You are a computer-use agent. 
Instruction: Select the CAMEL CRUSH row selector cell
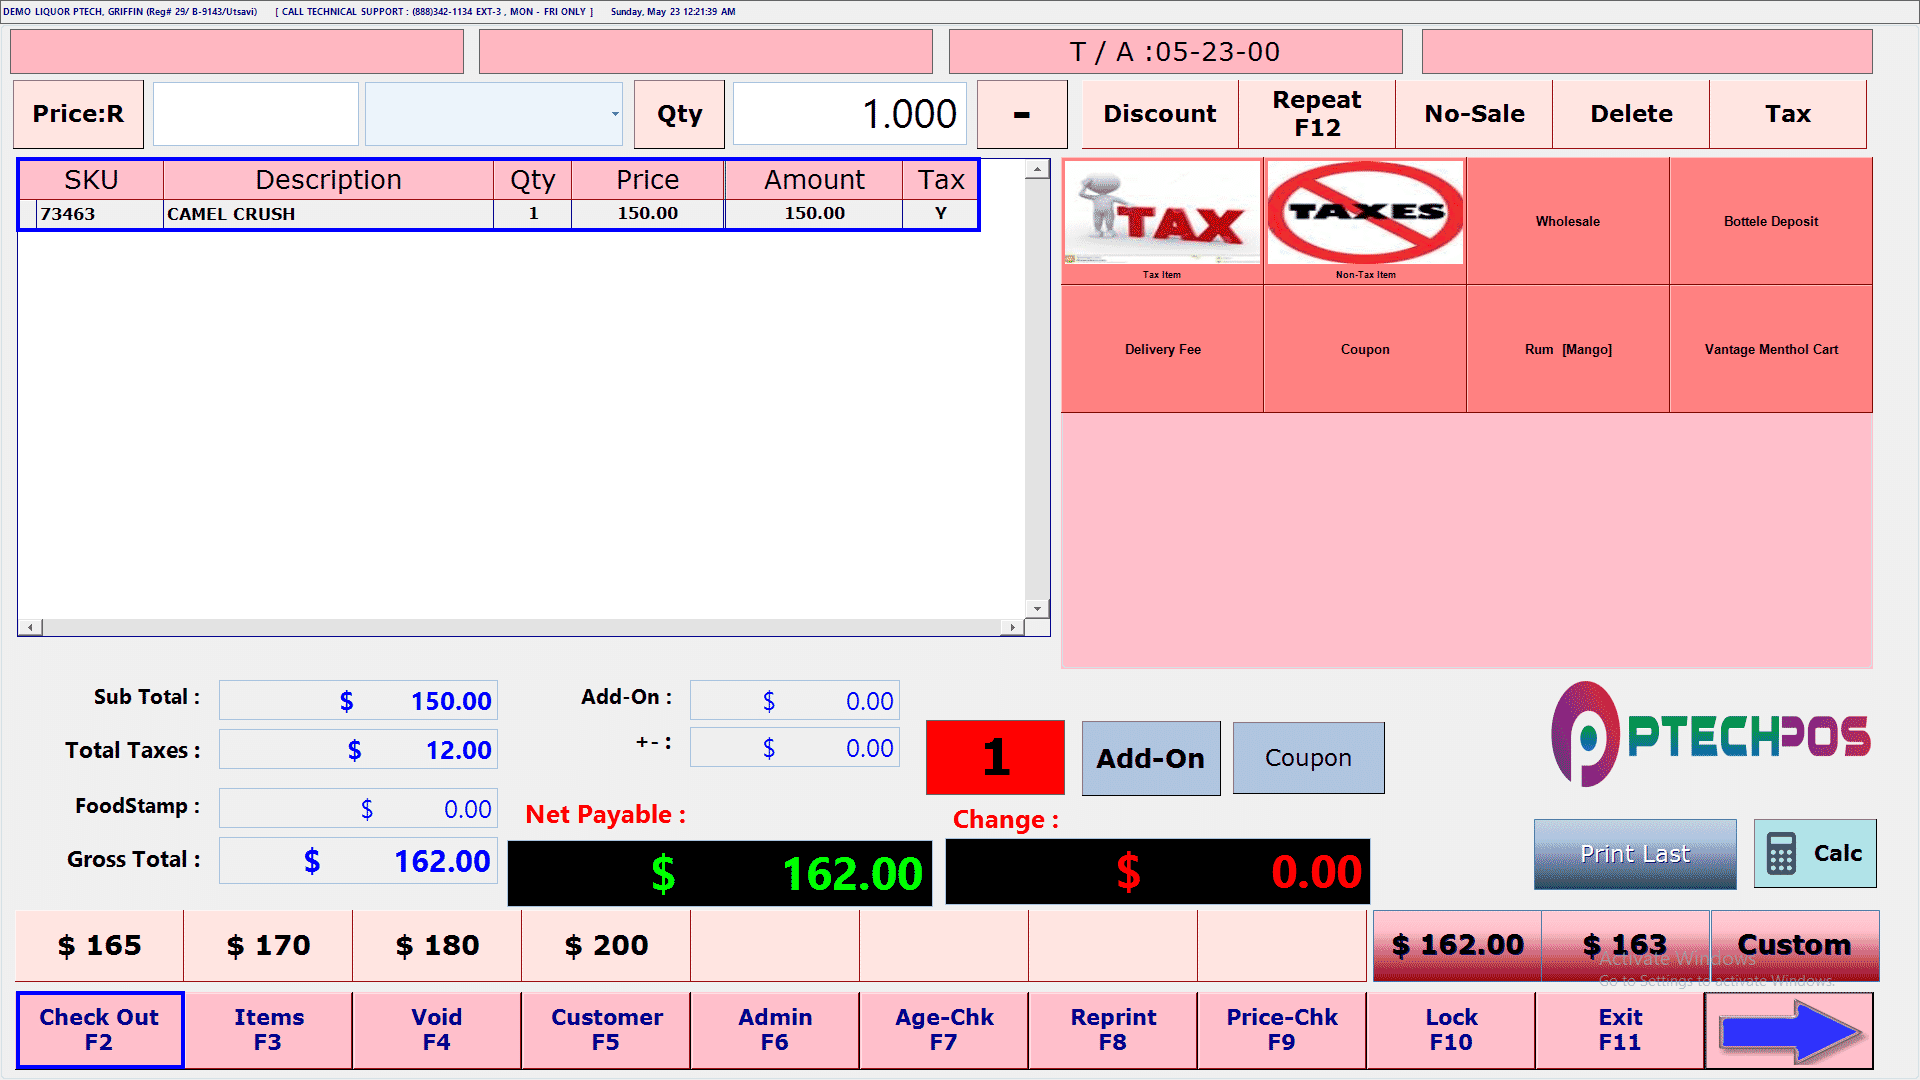[28, 213]
